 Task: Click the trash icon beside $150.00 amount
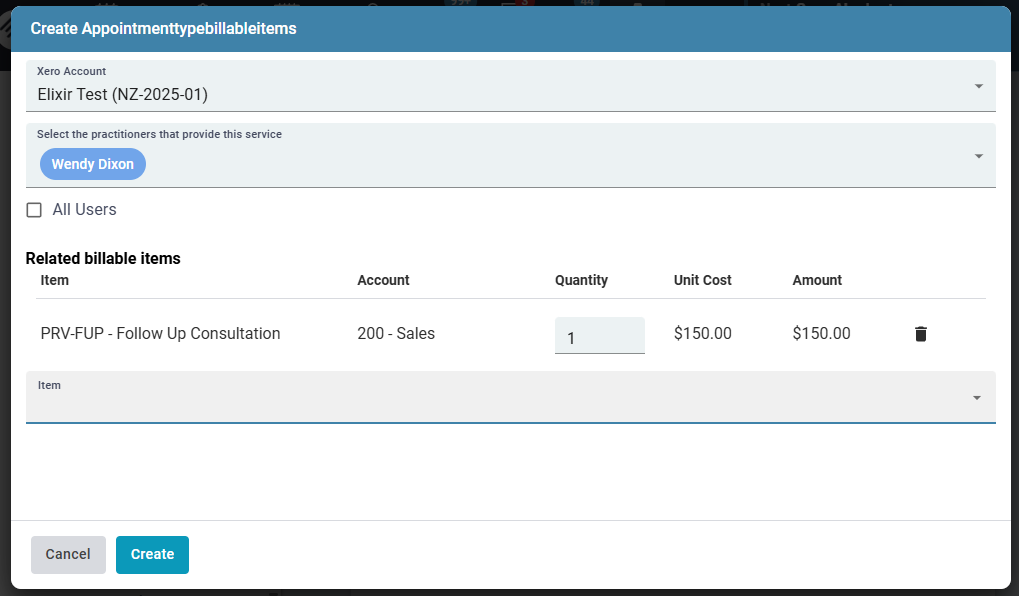(x=920, y=333)
